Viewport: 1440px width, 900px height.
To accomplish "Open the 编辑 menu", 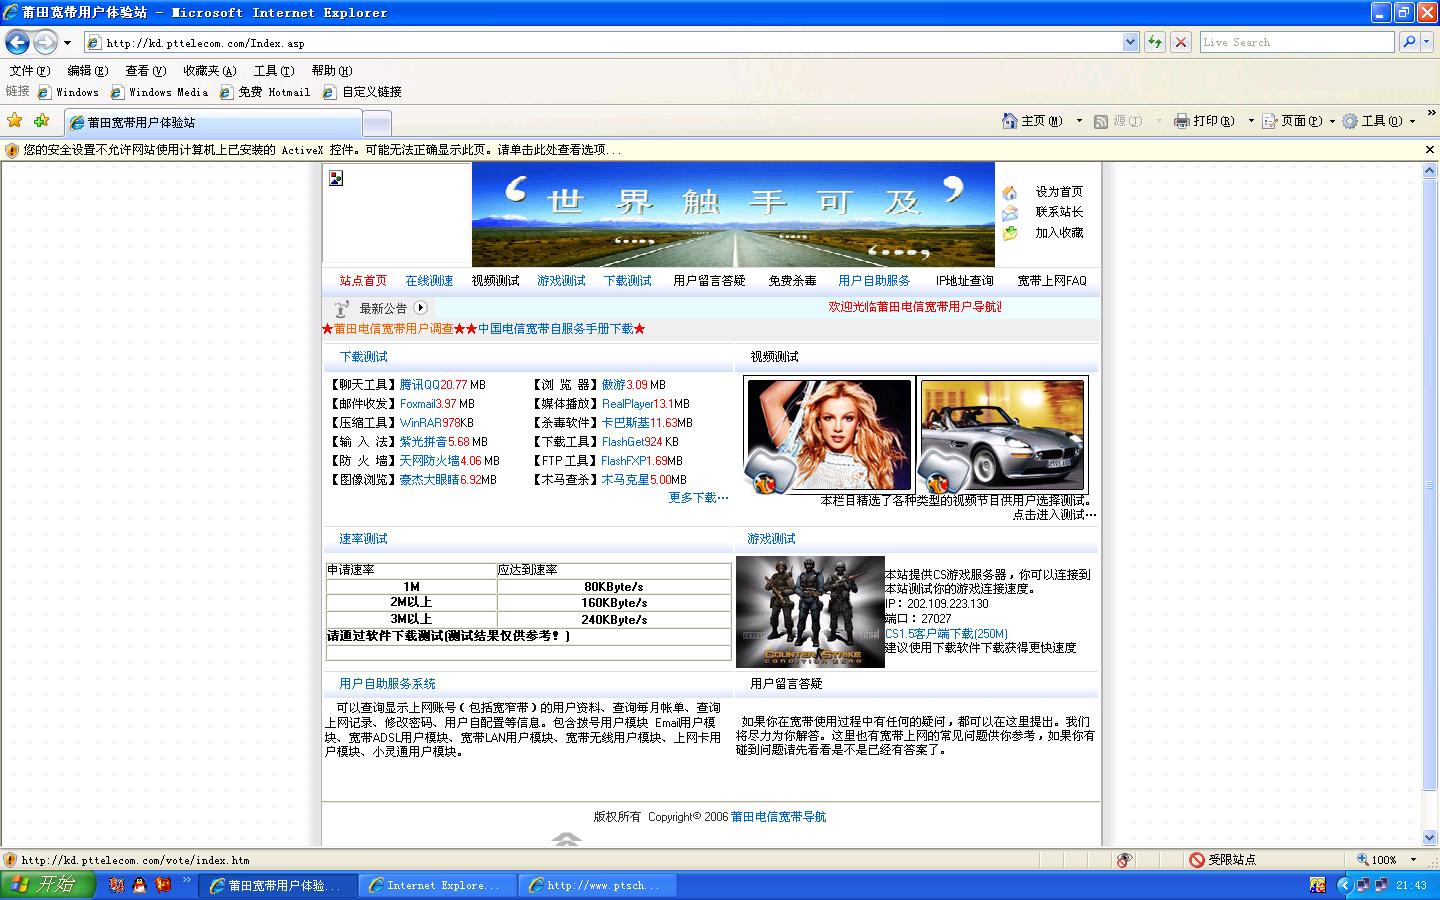I will pyautogui.click(x=87, y=71).
